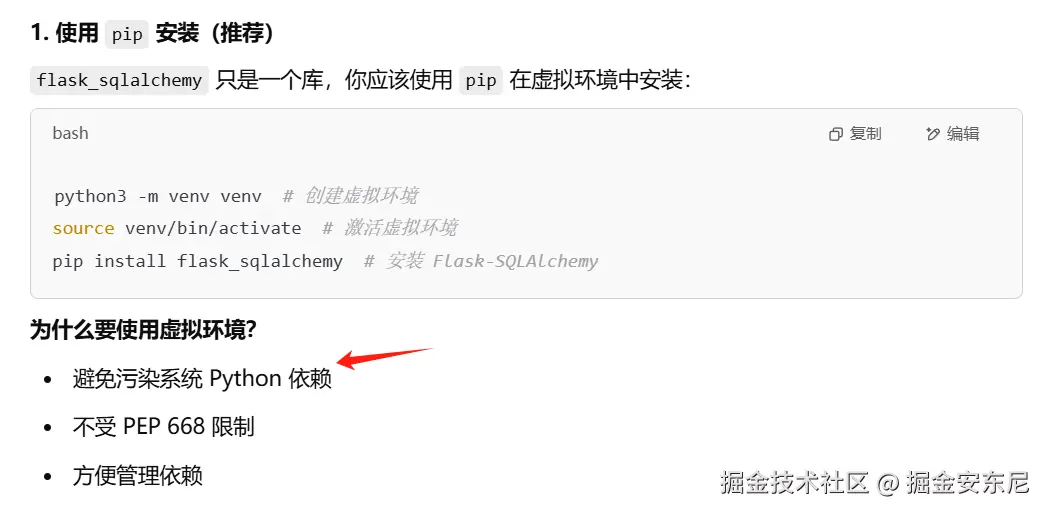Click the 创建虚拟环境 comment

point(351,196)
